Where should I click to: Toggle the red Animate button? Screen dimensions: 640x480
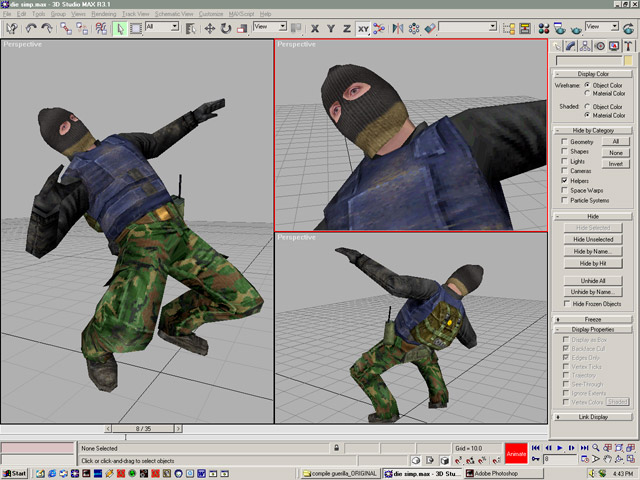tap(516, 453)
